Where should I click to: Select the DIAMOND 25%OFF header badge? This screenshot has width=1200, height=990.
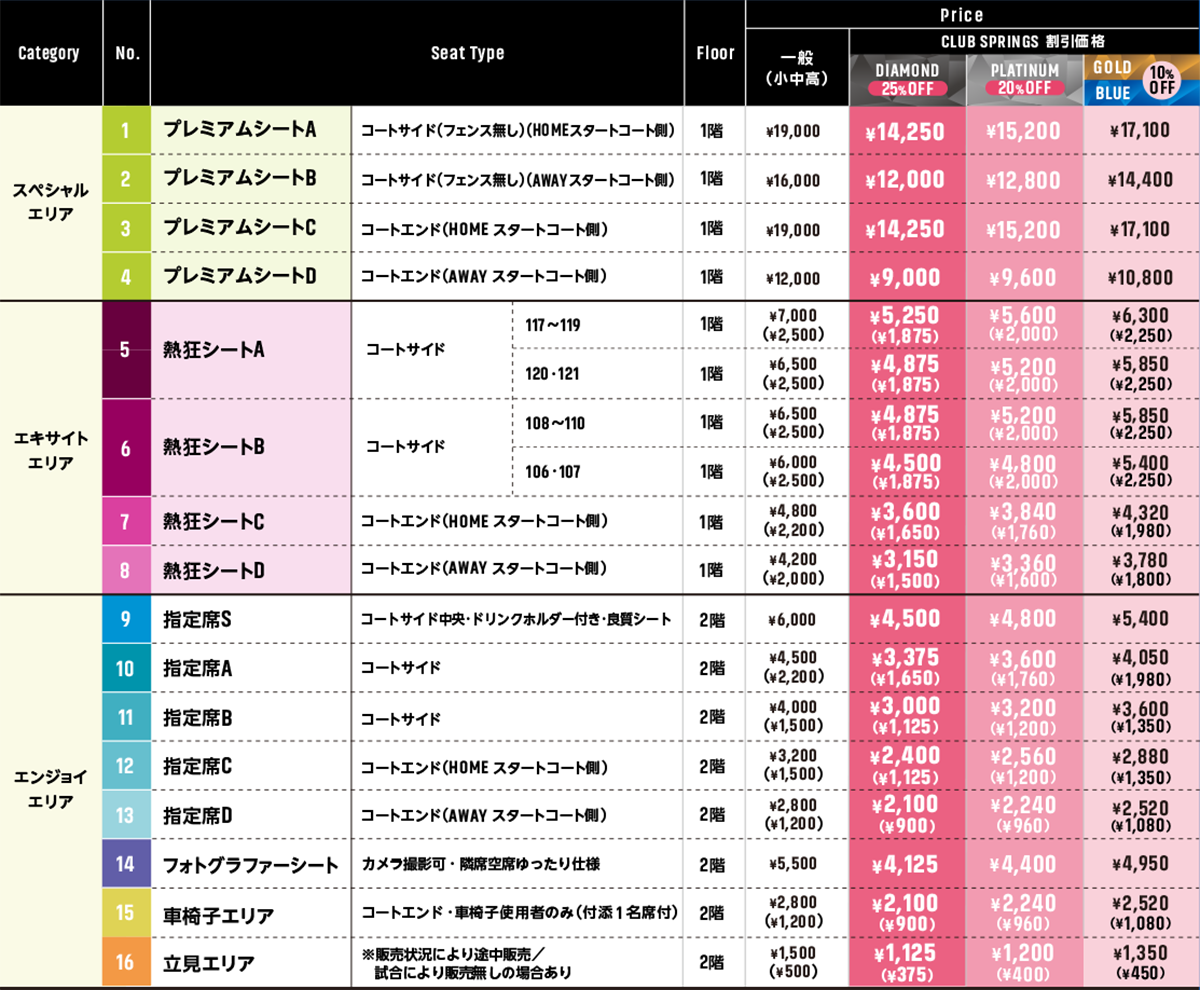907,80
